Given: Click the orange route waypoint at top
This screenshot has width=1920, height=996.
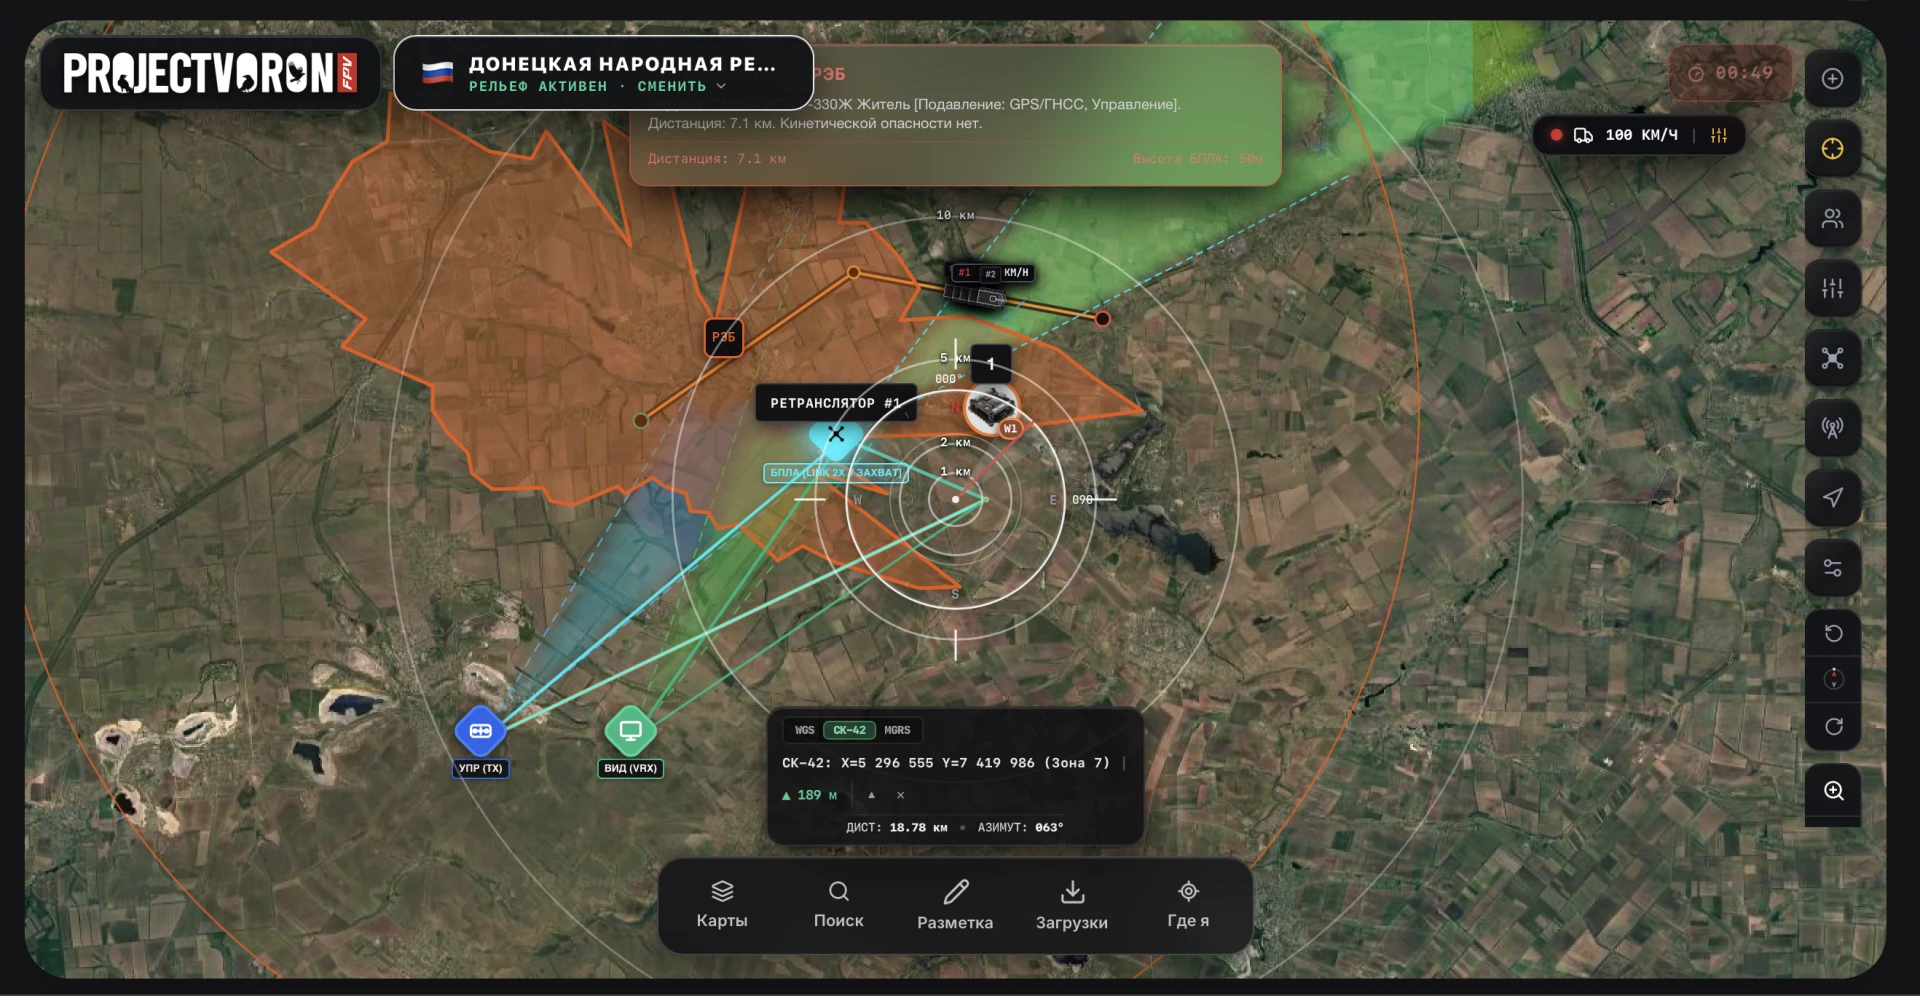Looking at the screenshot, I should [853, 272].
